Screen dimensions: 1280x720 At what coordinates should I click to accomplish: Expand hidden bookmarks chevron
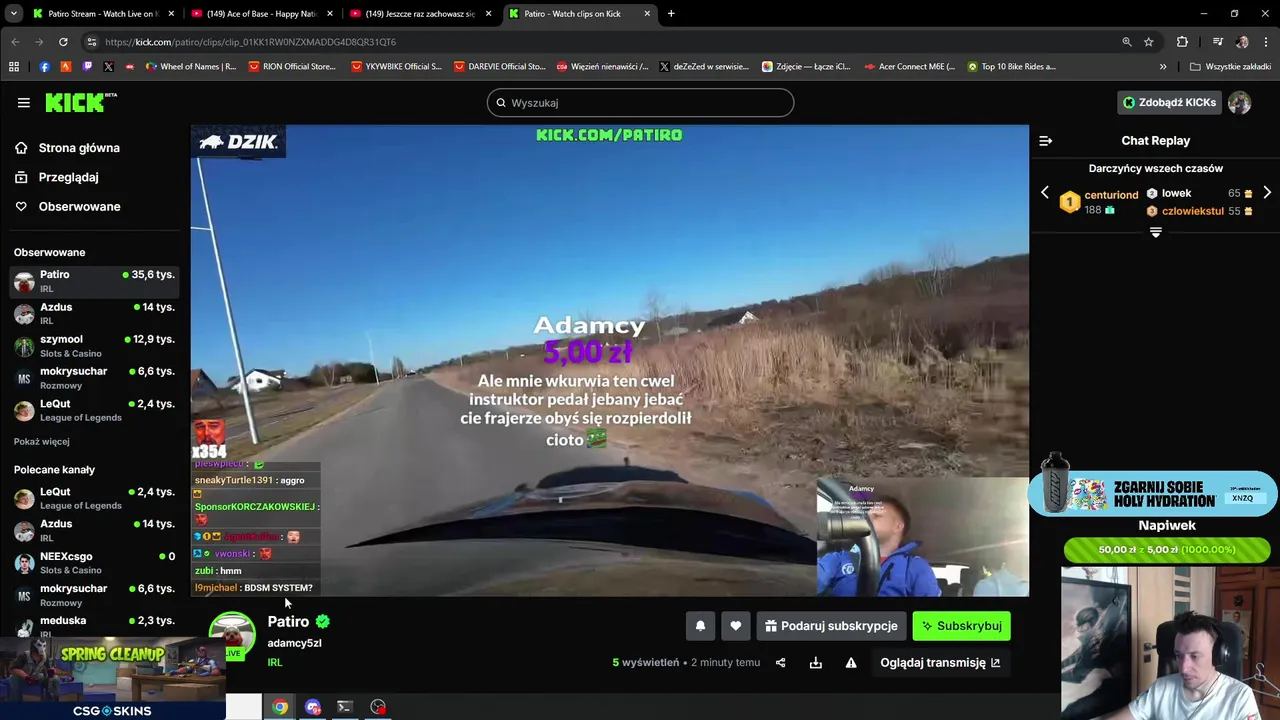[1163, 67]
